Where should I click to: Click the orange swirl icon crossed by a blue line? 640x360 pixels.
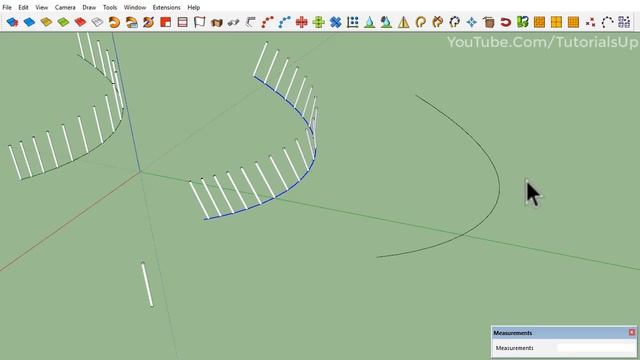tap(149, 22)
